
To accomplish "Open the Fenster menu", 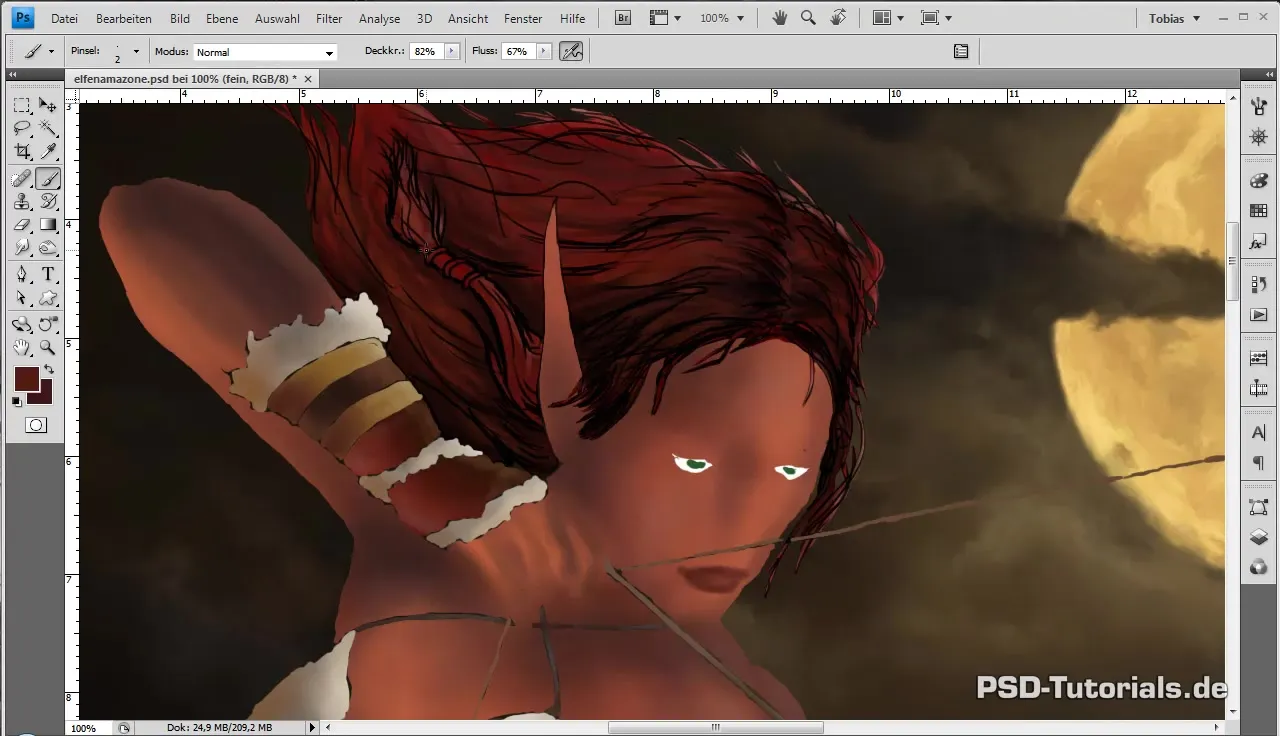I will tap(523, 18).
